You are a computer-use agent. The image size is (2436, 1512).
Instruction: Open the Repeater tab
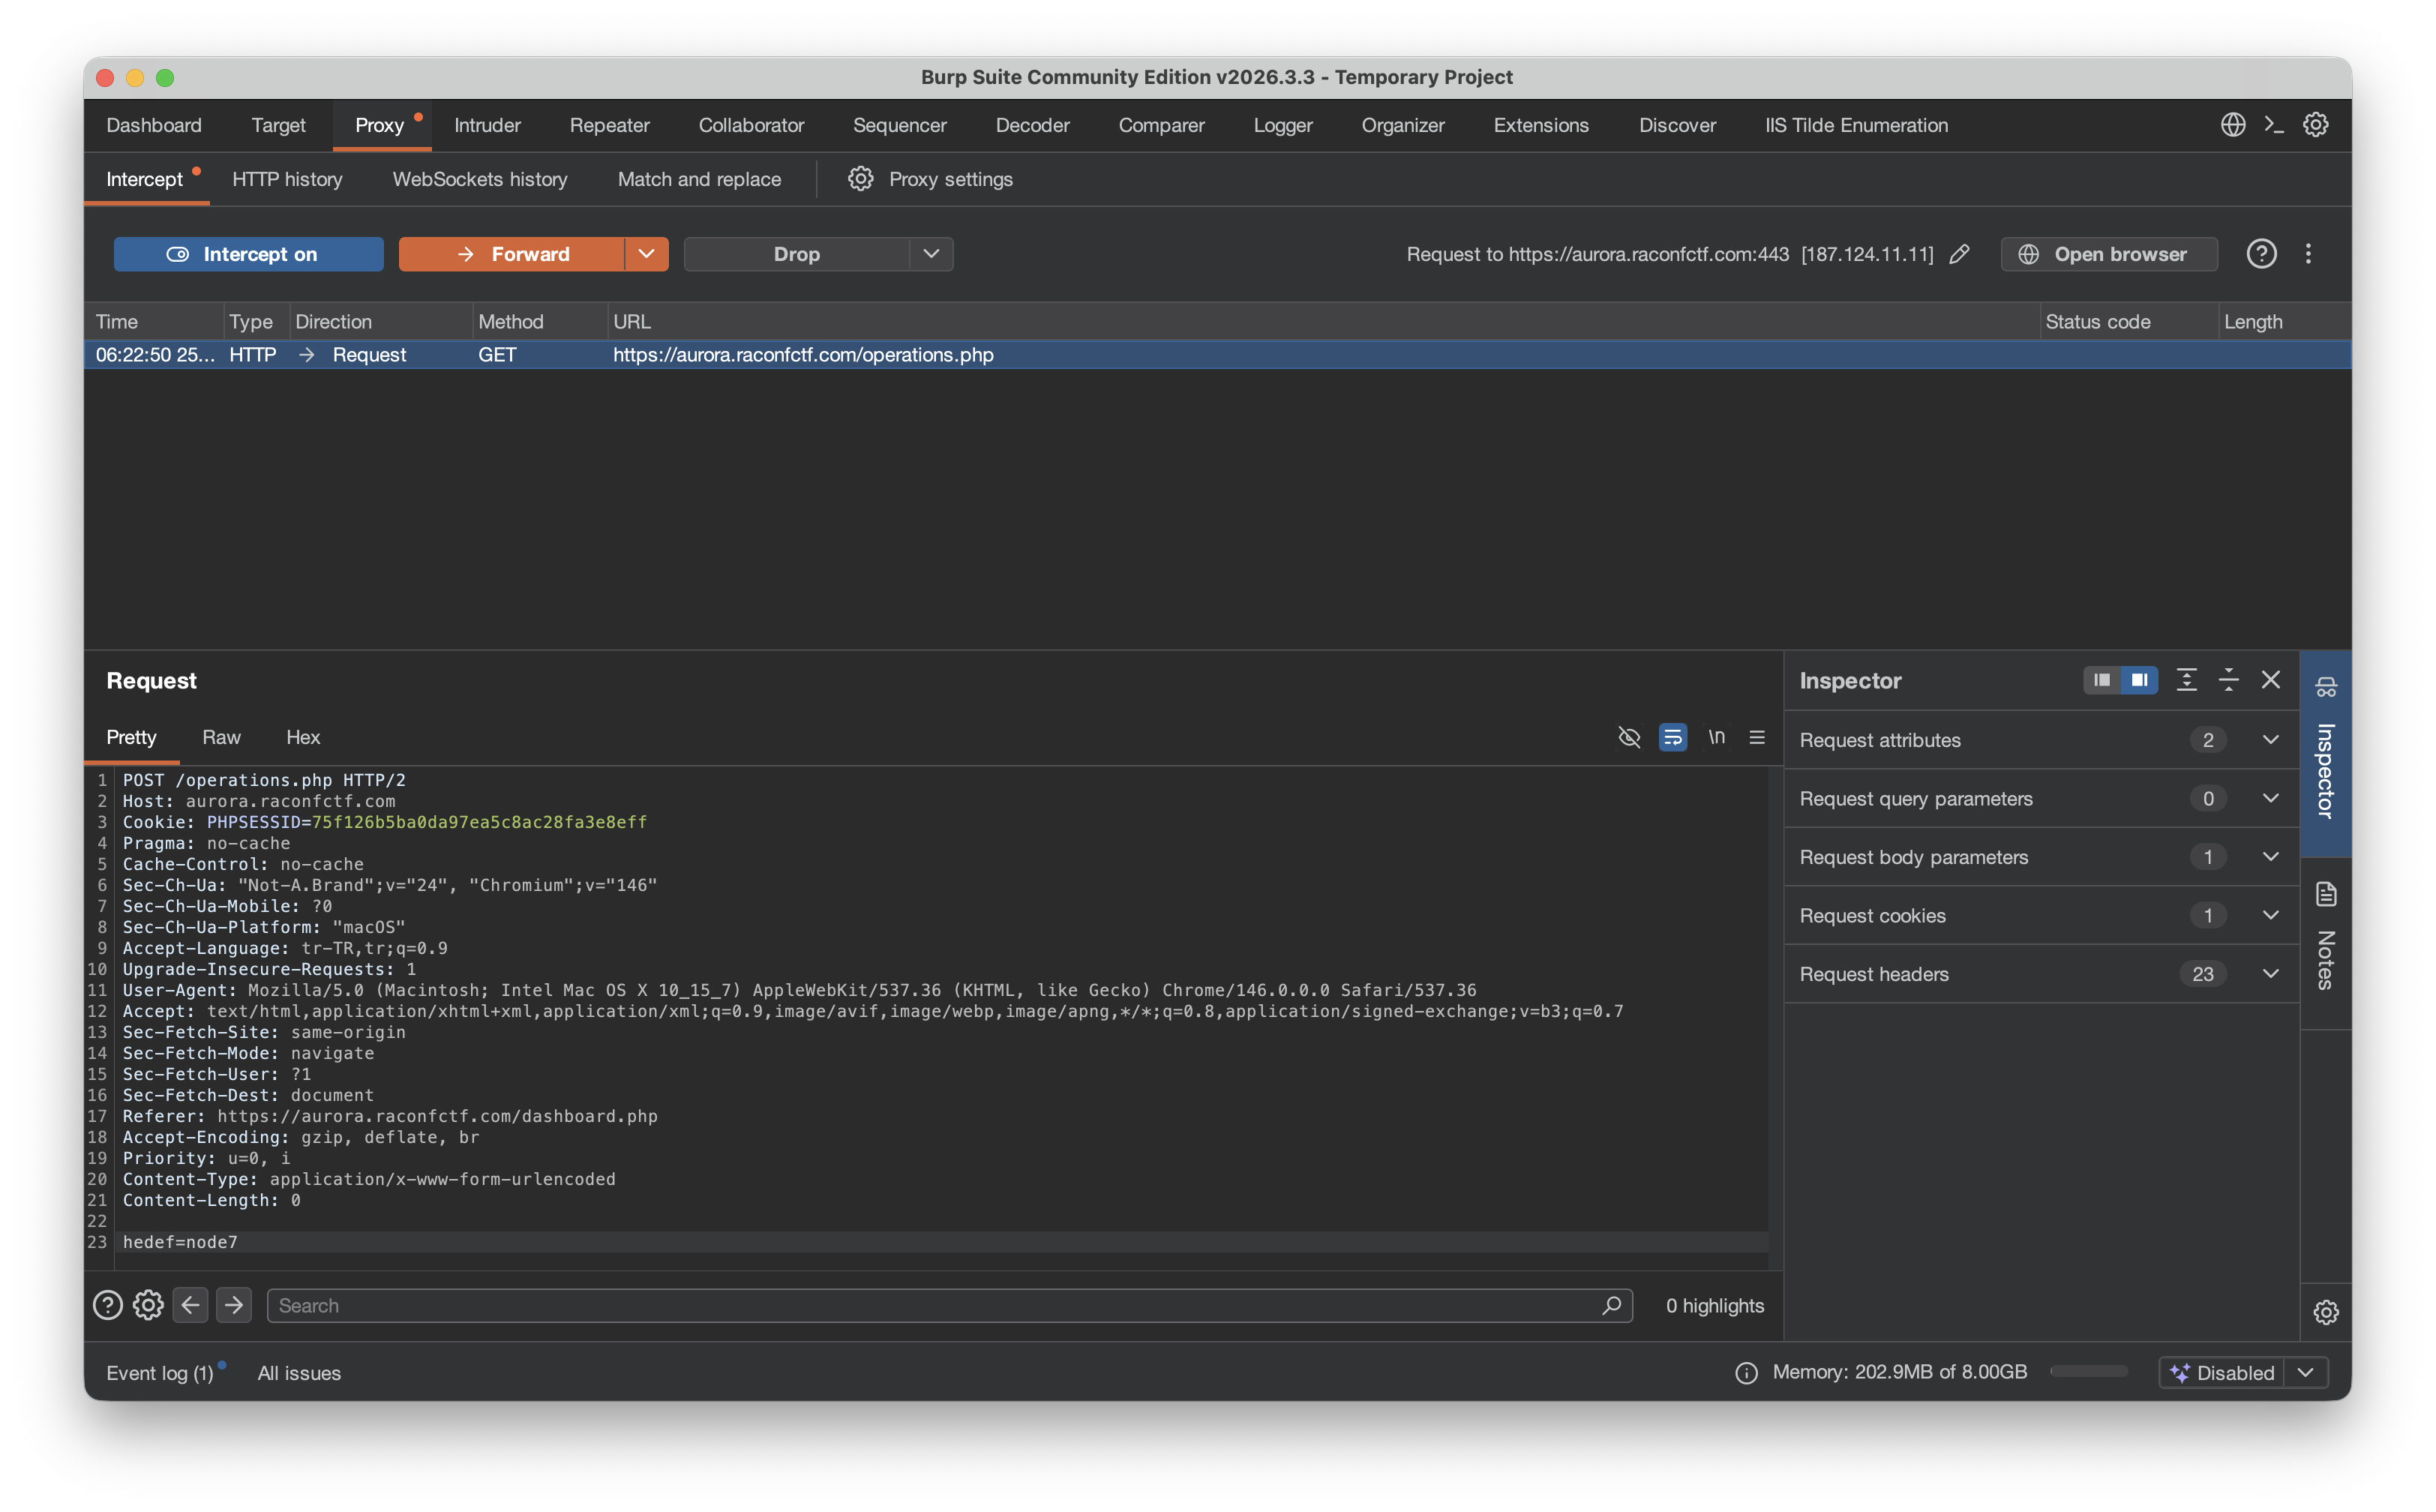609,125
